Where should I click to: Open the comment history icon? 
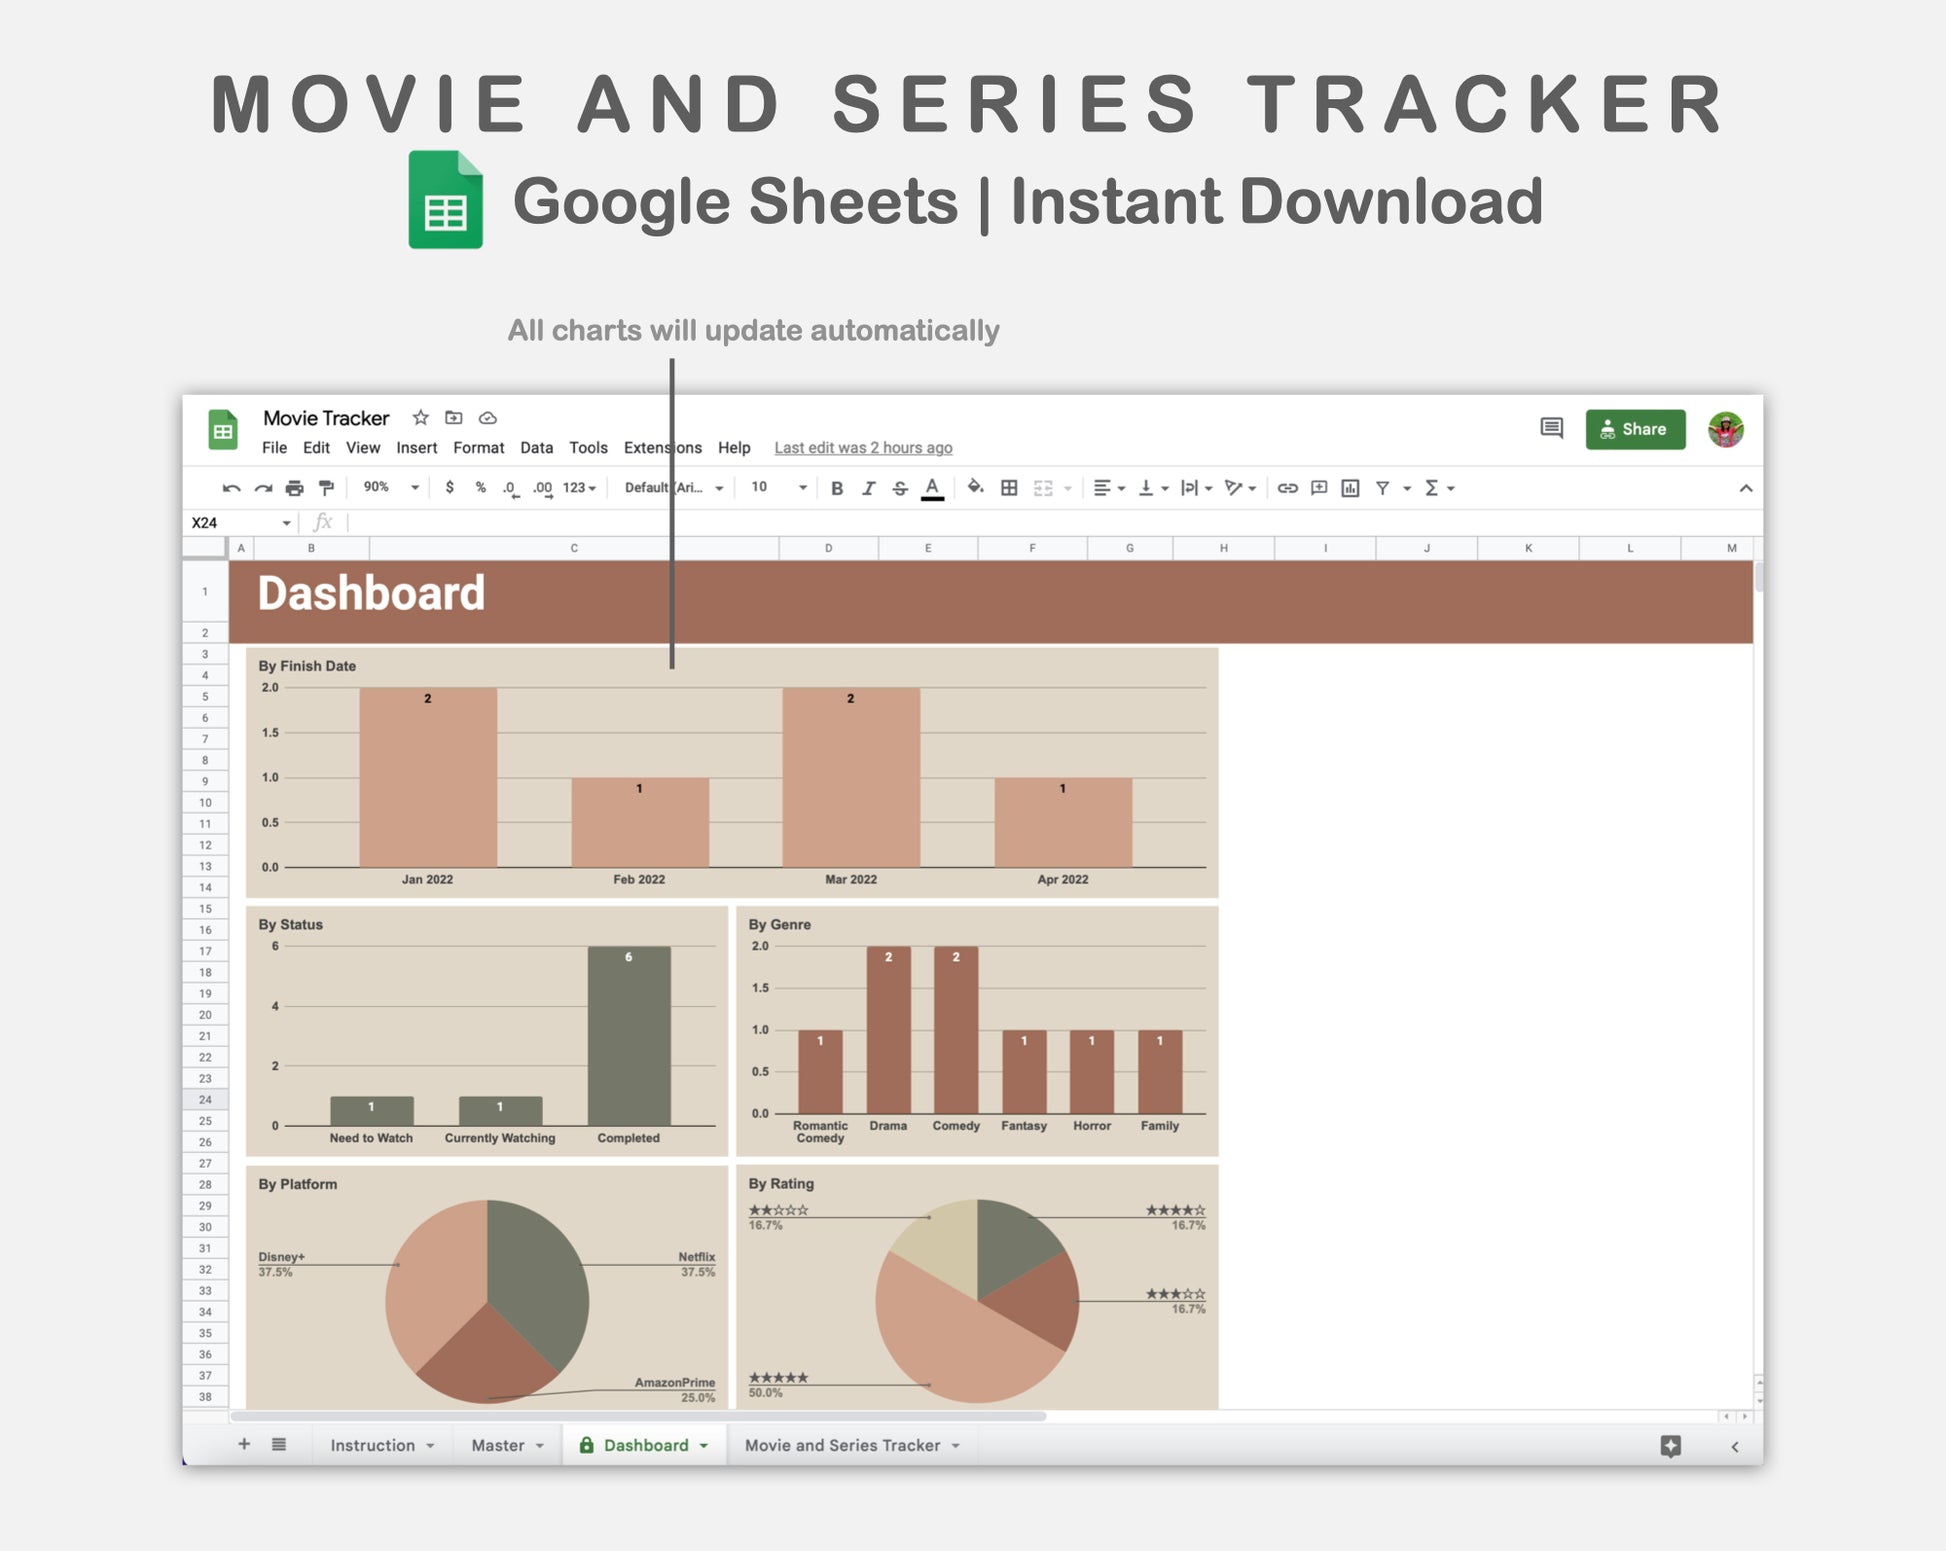[1551, 429]
